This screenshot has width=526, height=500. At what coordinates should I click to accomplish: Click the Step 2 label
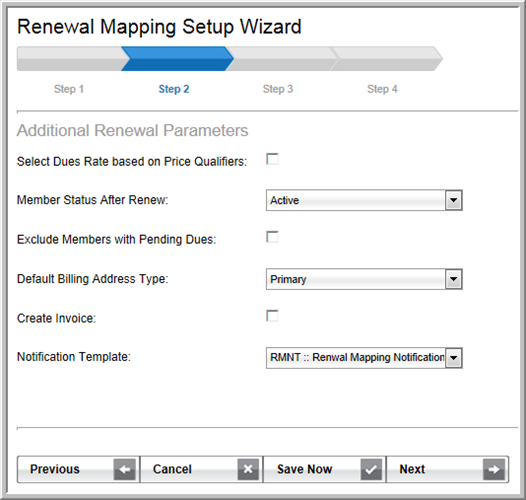pyautogui.click(x=174, y=89)
